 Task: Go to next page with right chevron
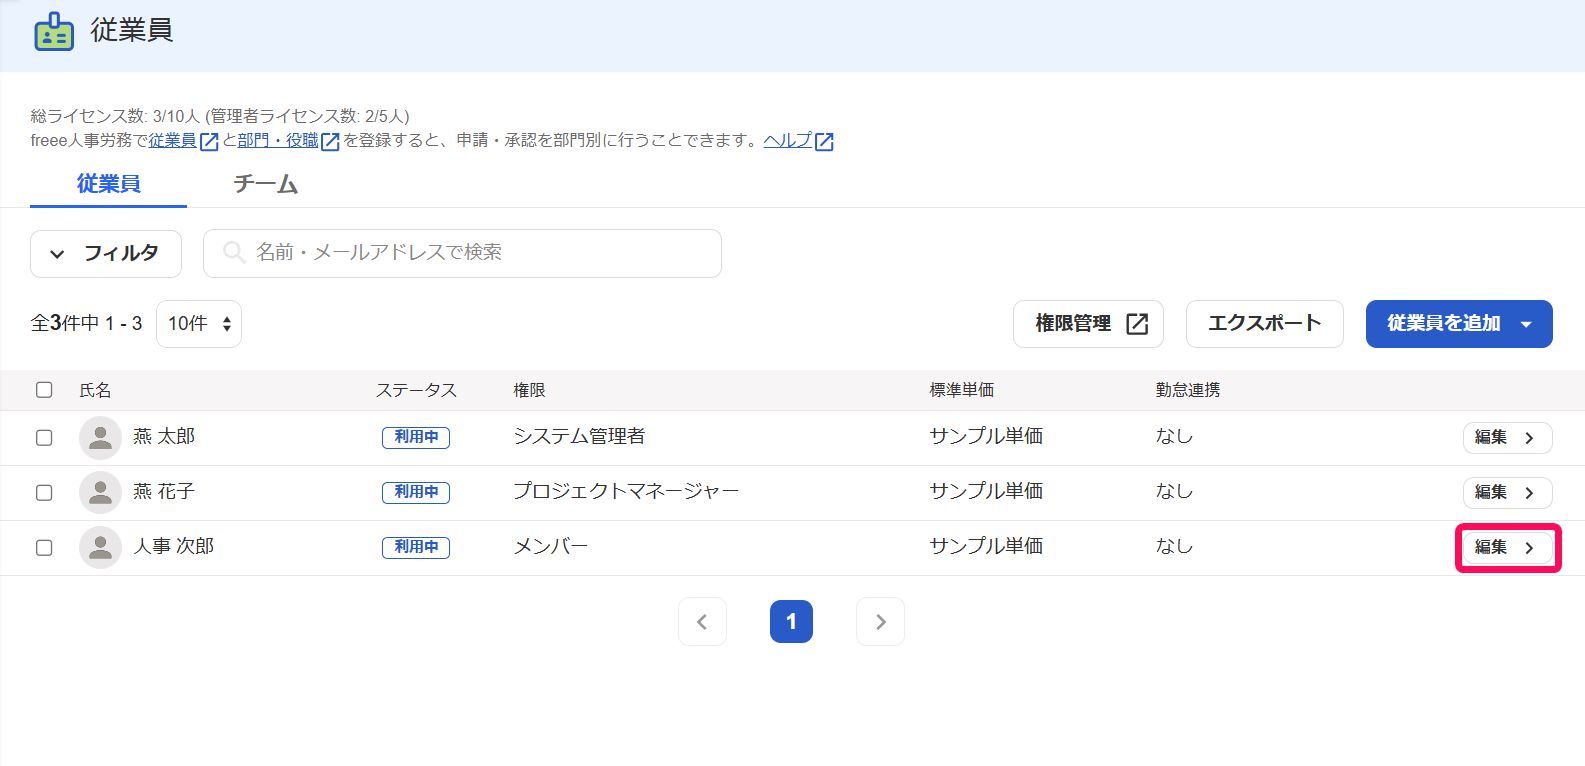tap(880, 622)
